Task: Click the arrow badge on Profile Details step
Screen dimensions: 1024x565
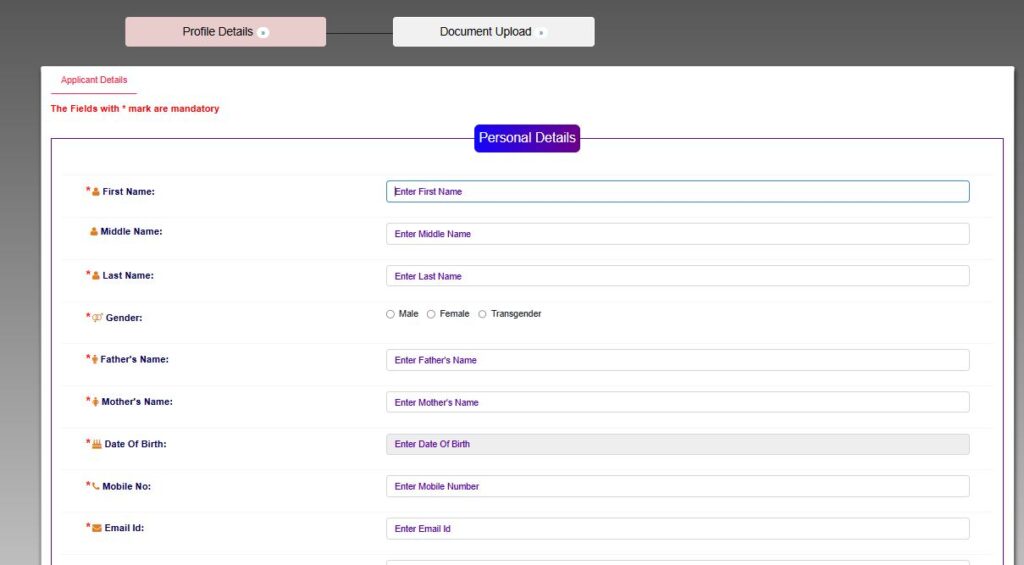Action: pyautogui.click(x=263, y=32)
